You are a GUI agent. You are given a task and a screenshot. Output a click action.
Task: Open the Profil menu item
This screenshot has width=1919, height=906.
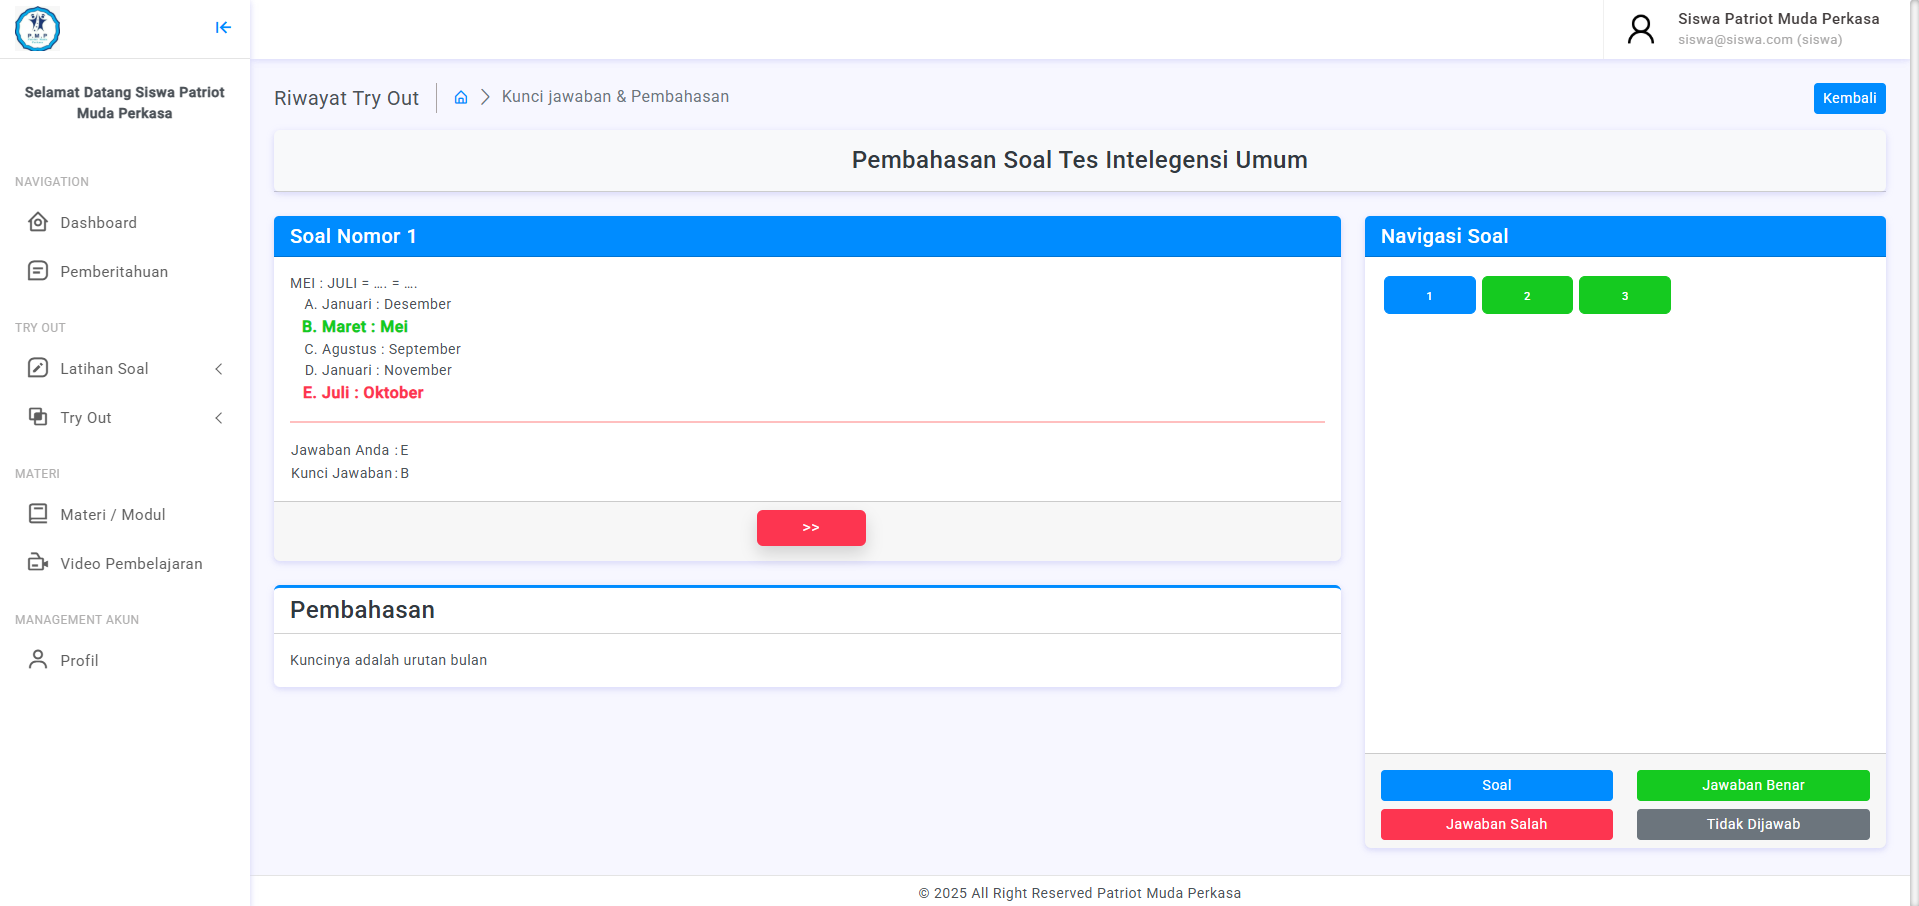click(x=125, y=660)
